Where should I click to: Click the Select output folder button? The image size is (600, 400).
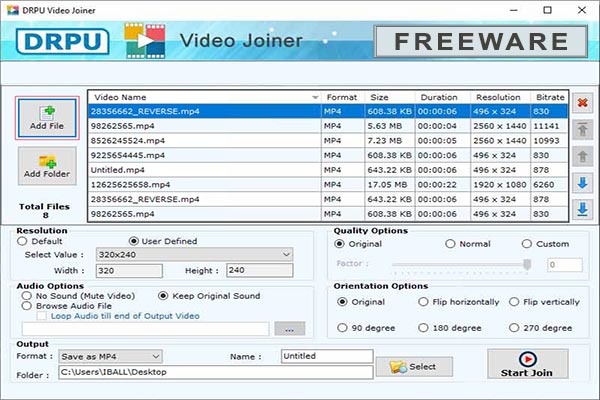click(414, 367)
